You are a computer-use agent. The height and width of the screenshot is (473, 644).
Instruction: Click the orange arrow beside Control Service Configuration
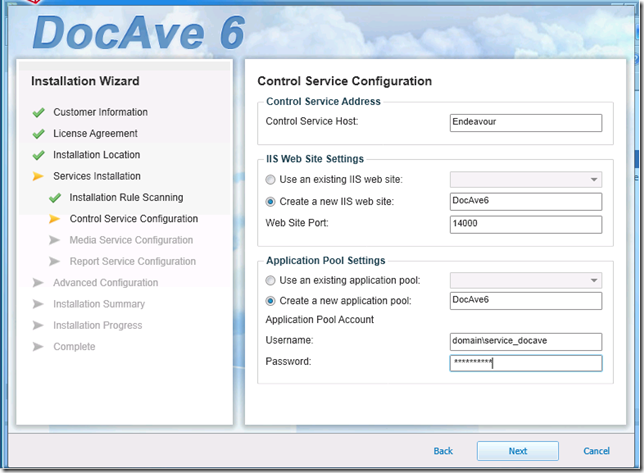point(55,219)
